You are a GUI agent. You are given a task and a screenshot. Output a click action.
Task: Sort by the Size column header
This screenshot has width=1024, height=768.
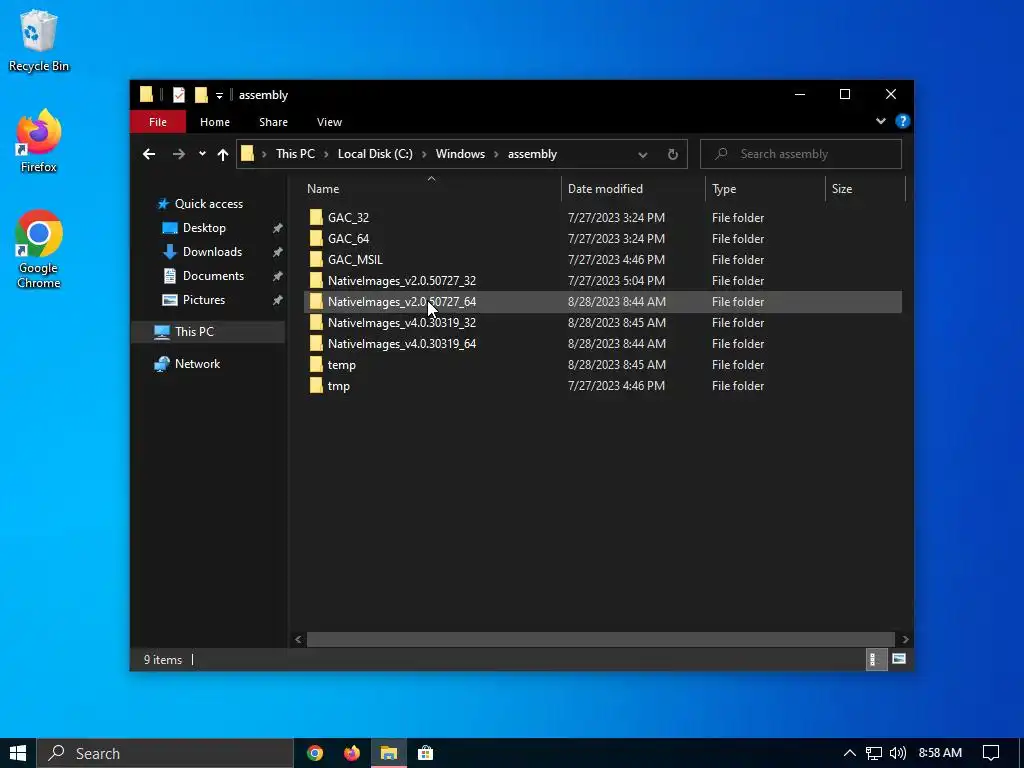[865, 189]
